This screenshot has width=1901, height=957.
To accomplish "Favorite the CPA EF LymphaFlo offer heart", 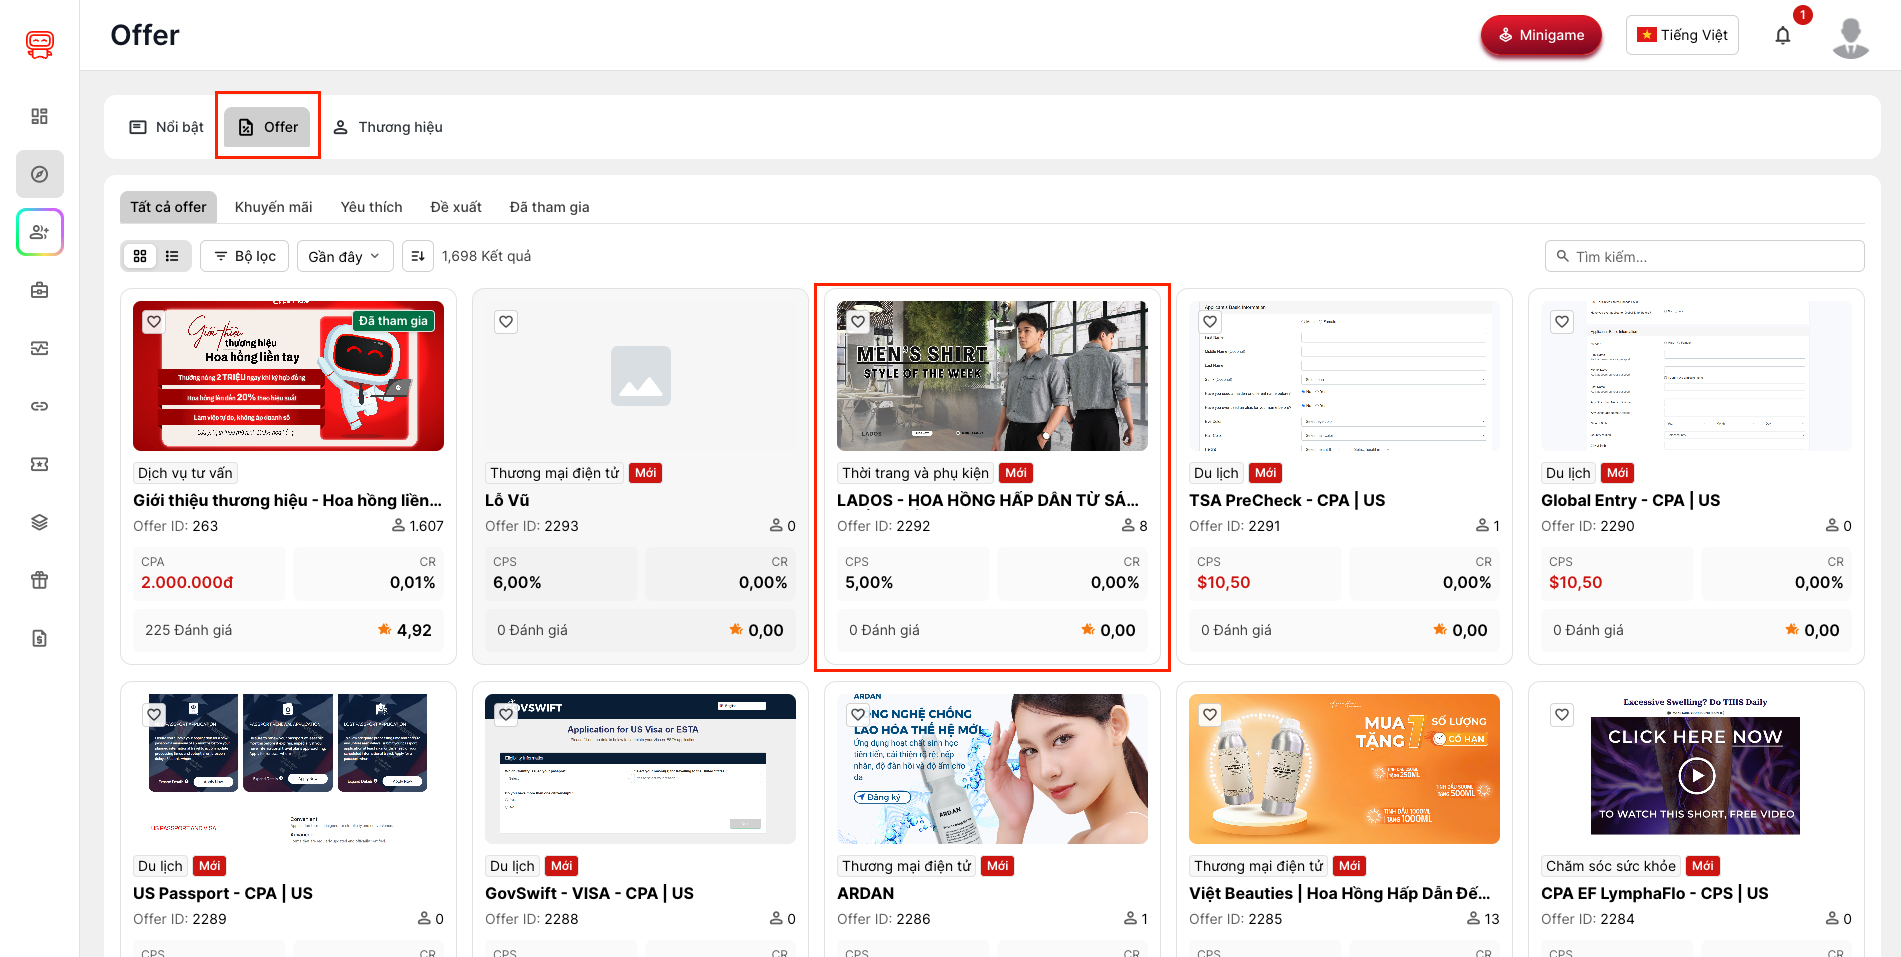I will tap(1562, 715).
